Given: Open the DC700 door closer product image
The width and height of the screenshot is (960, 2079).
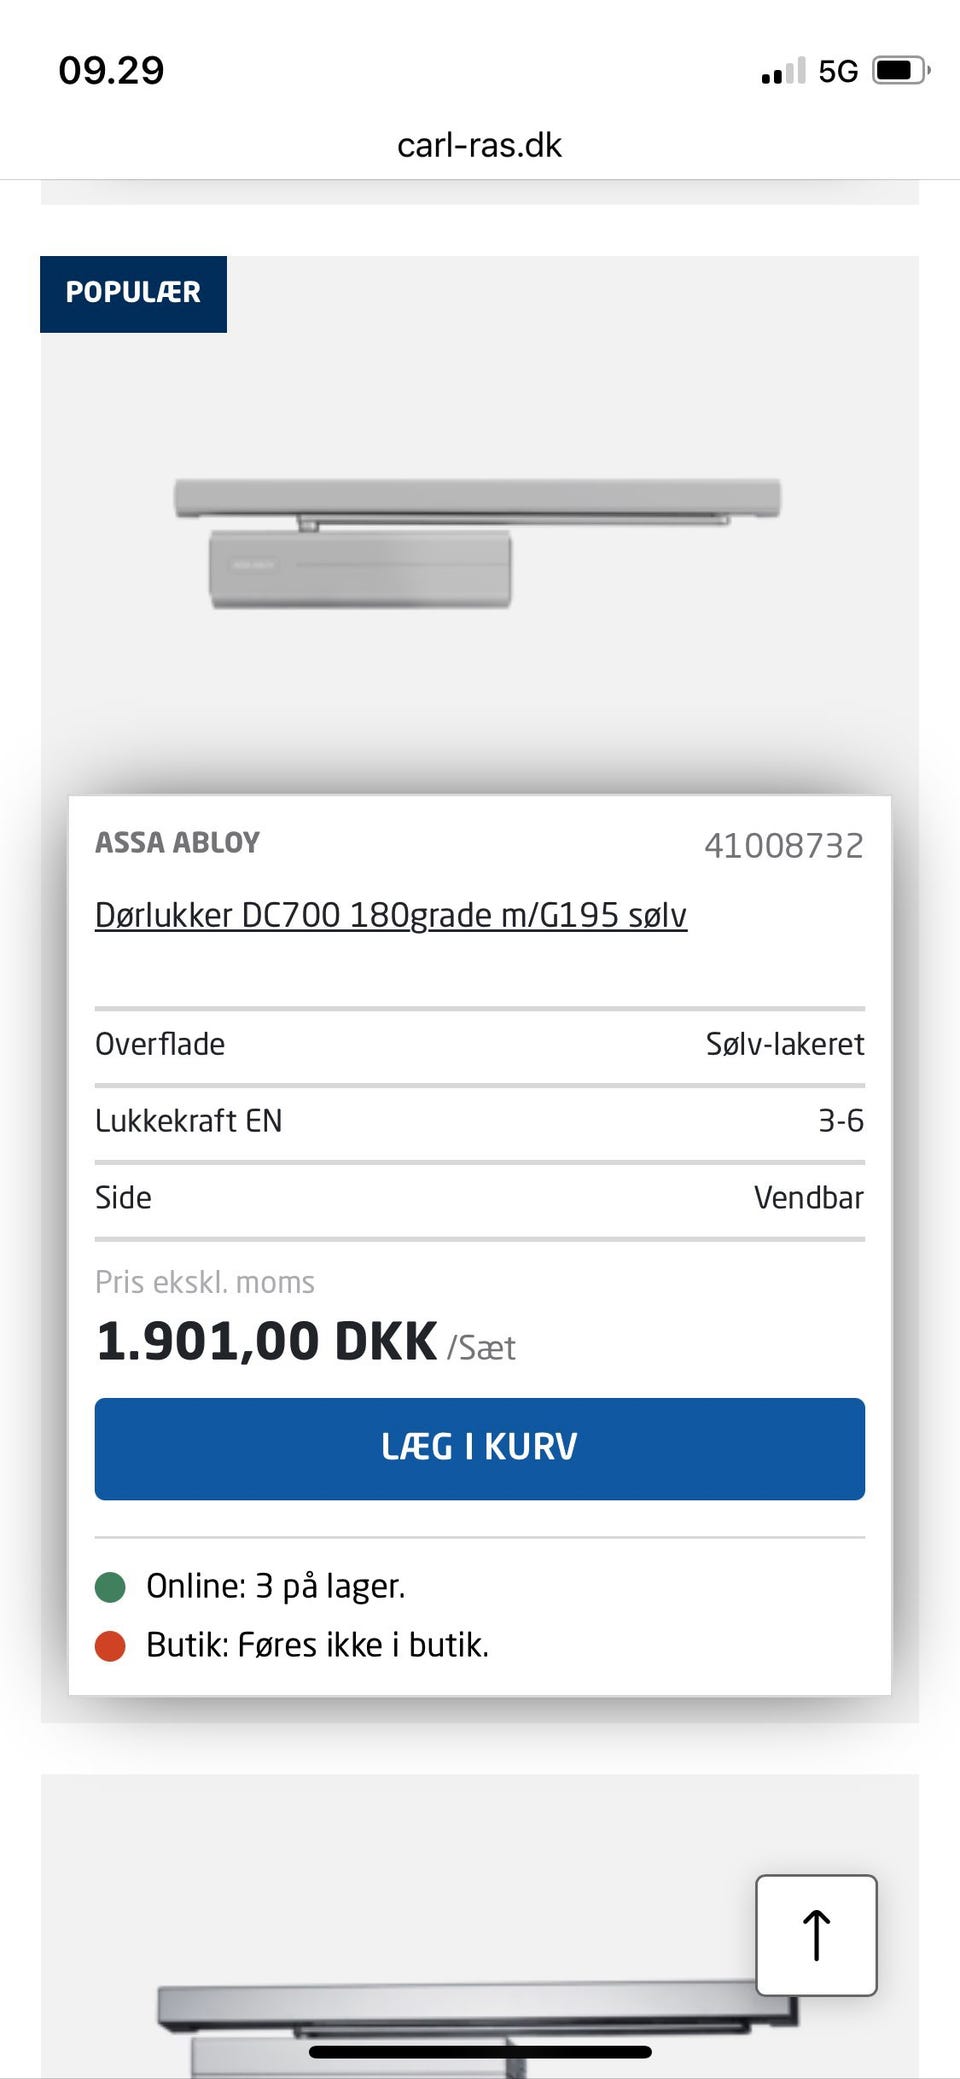Looking at the screenshot, I should pyautogui.click(x=478, y=544).
